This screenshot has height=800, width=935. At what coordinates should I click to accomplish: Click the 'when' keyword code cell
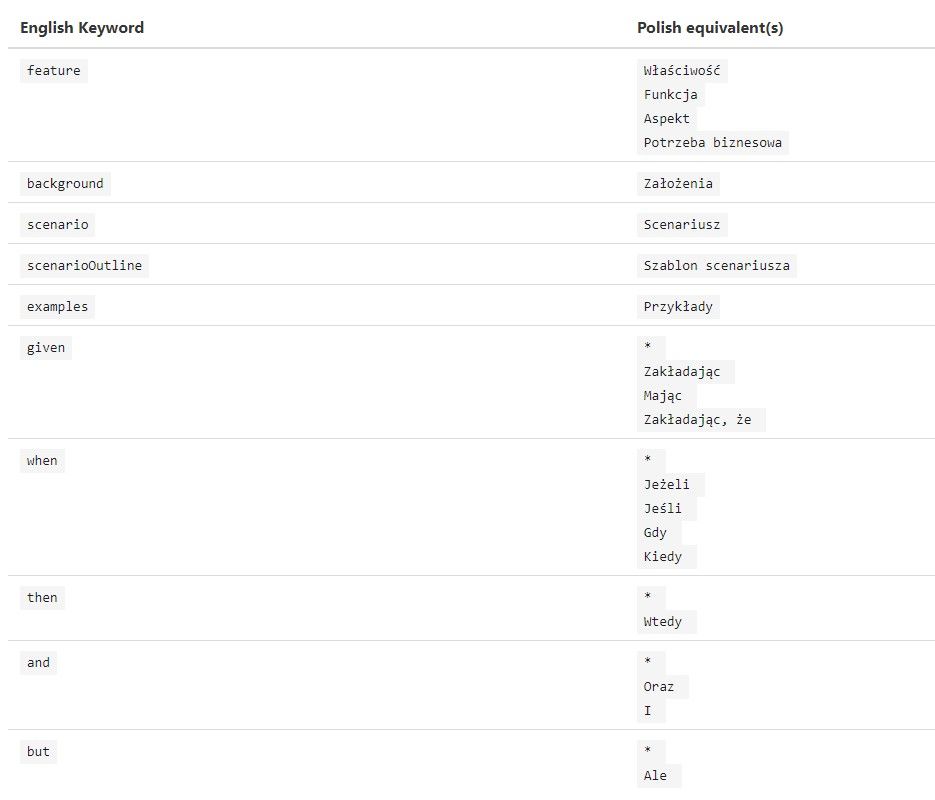[x=42, y=461]
